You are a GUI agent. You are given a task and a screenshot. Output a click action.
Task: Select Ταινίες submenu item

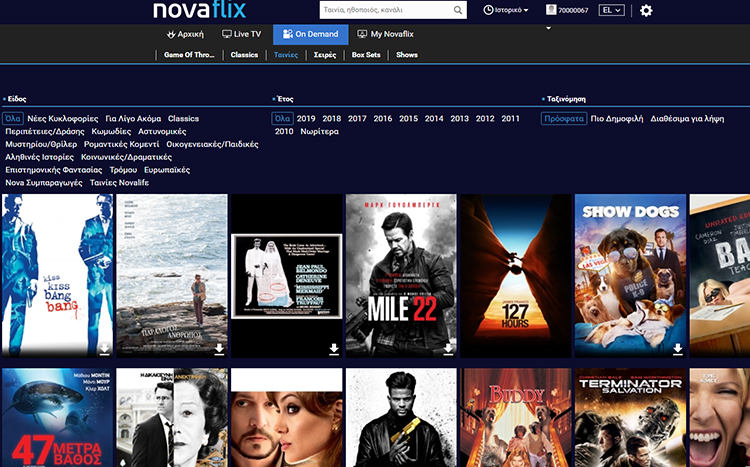point(286,55)
